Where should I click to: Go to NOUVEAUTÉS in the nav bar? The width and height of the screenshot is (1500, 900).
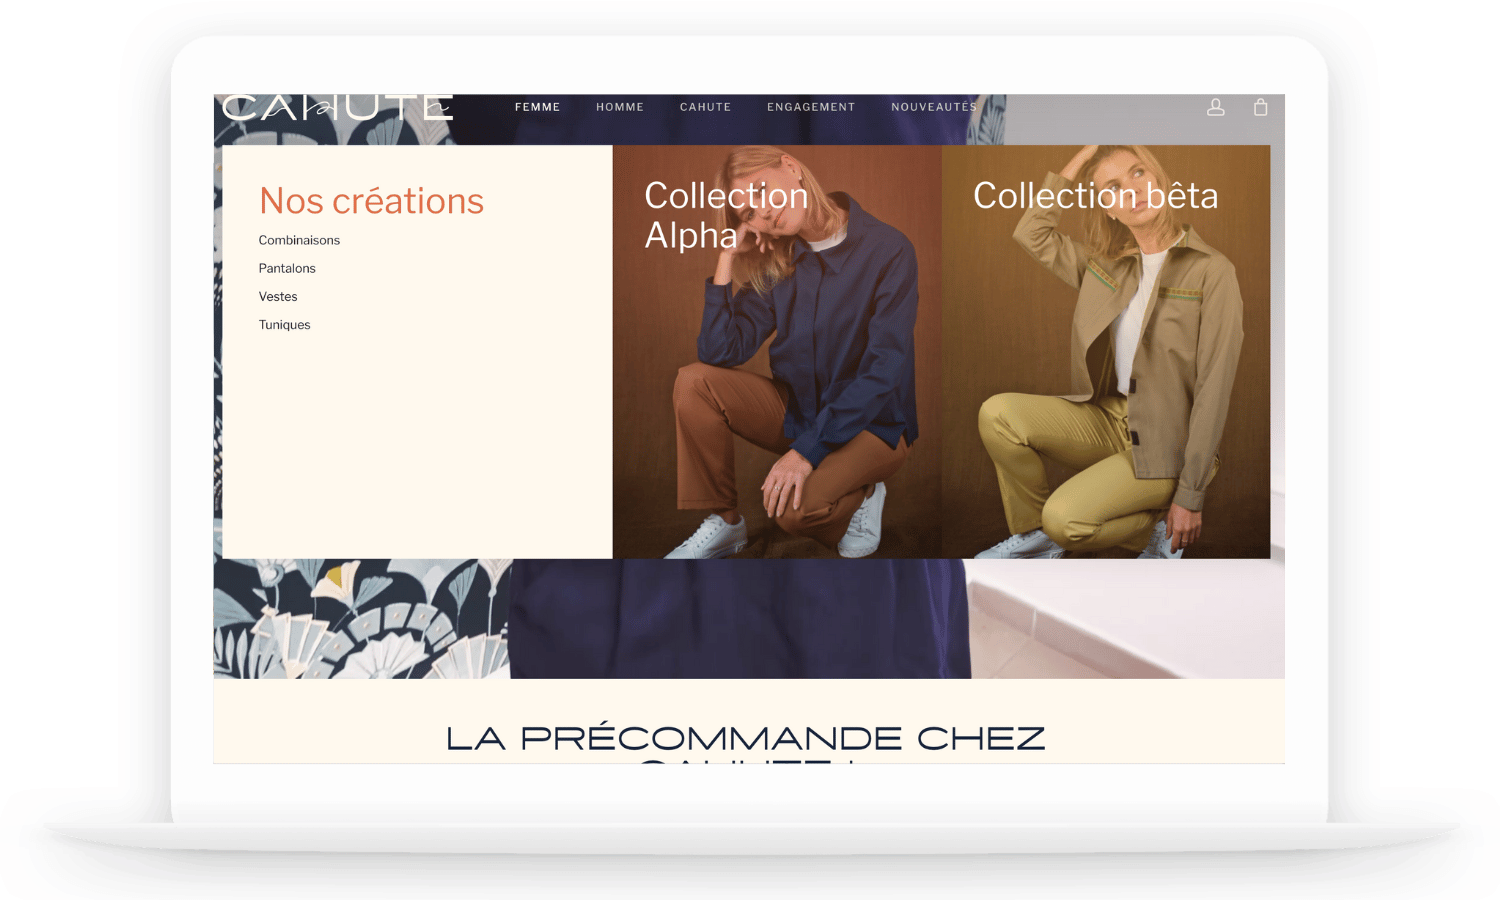pyautogui.click(x=934, y=107)
